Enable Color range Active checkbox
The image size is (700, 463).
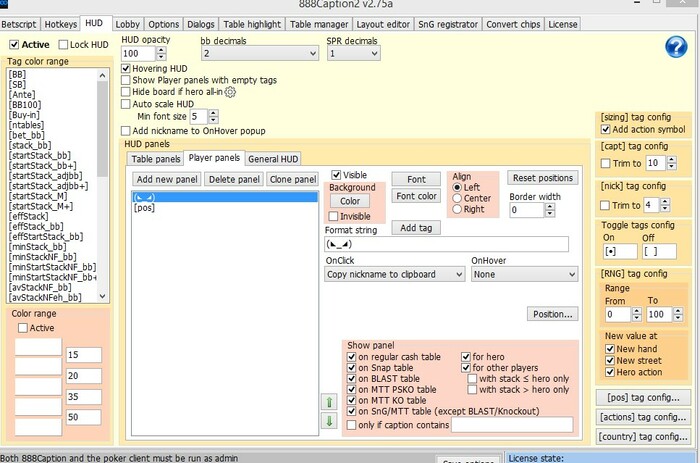click(23, 328)
